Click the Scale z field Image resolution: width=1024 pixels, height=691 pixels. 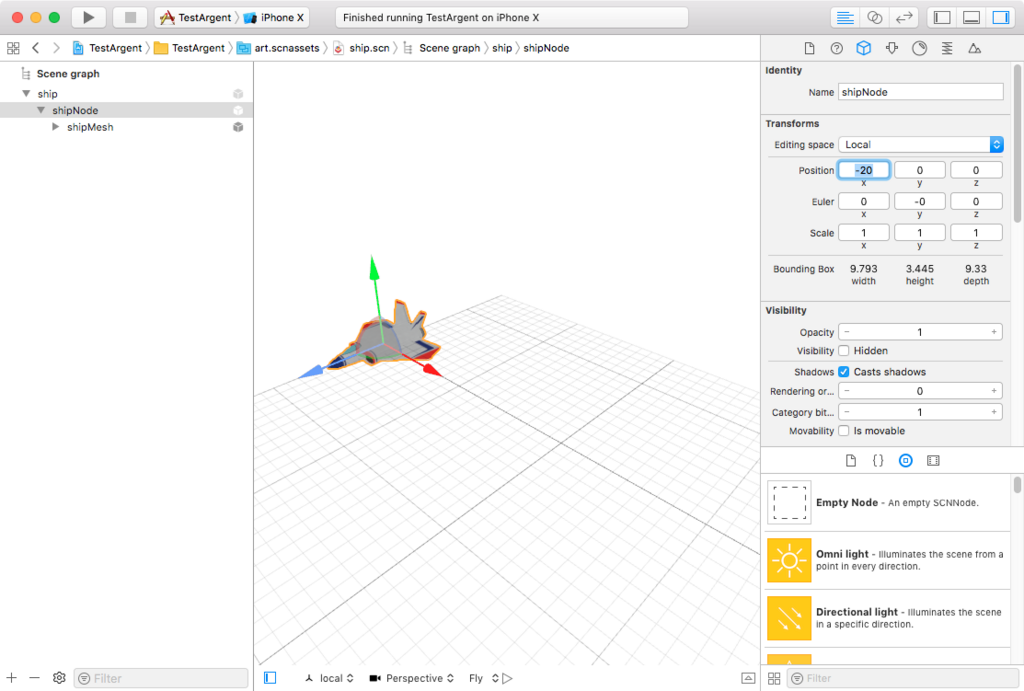976,233
